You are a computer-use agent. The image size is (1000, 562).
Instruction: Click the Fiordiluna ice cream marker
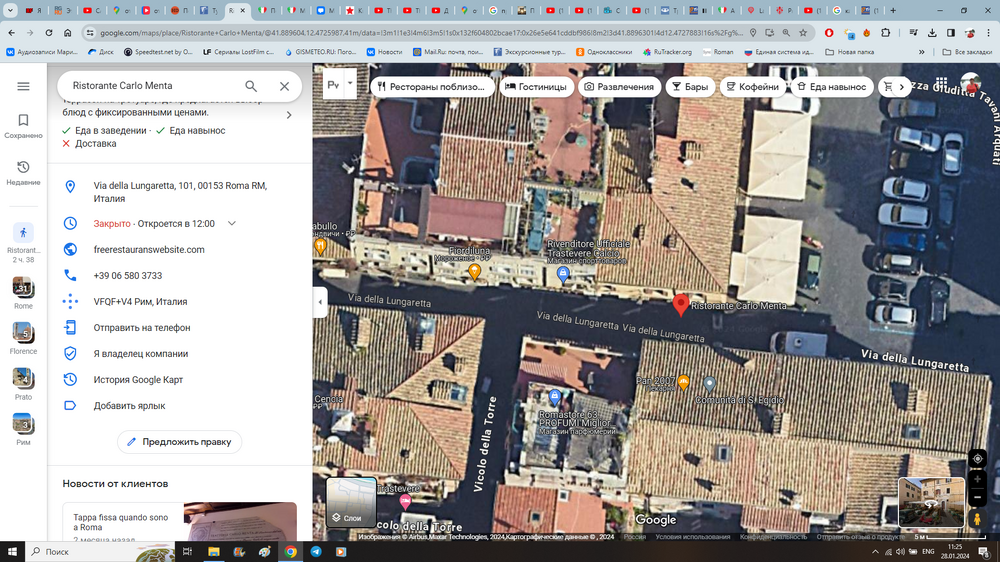(474, 272)
